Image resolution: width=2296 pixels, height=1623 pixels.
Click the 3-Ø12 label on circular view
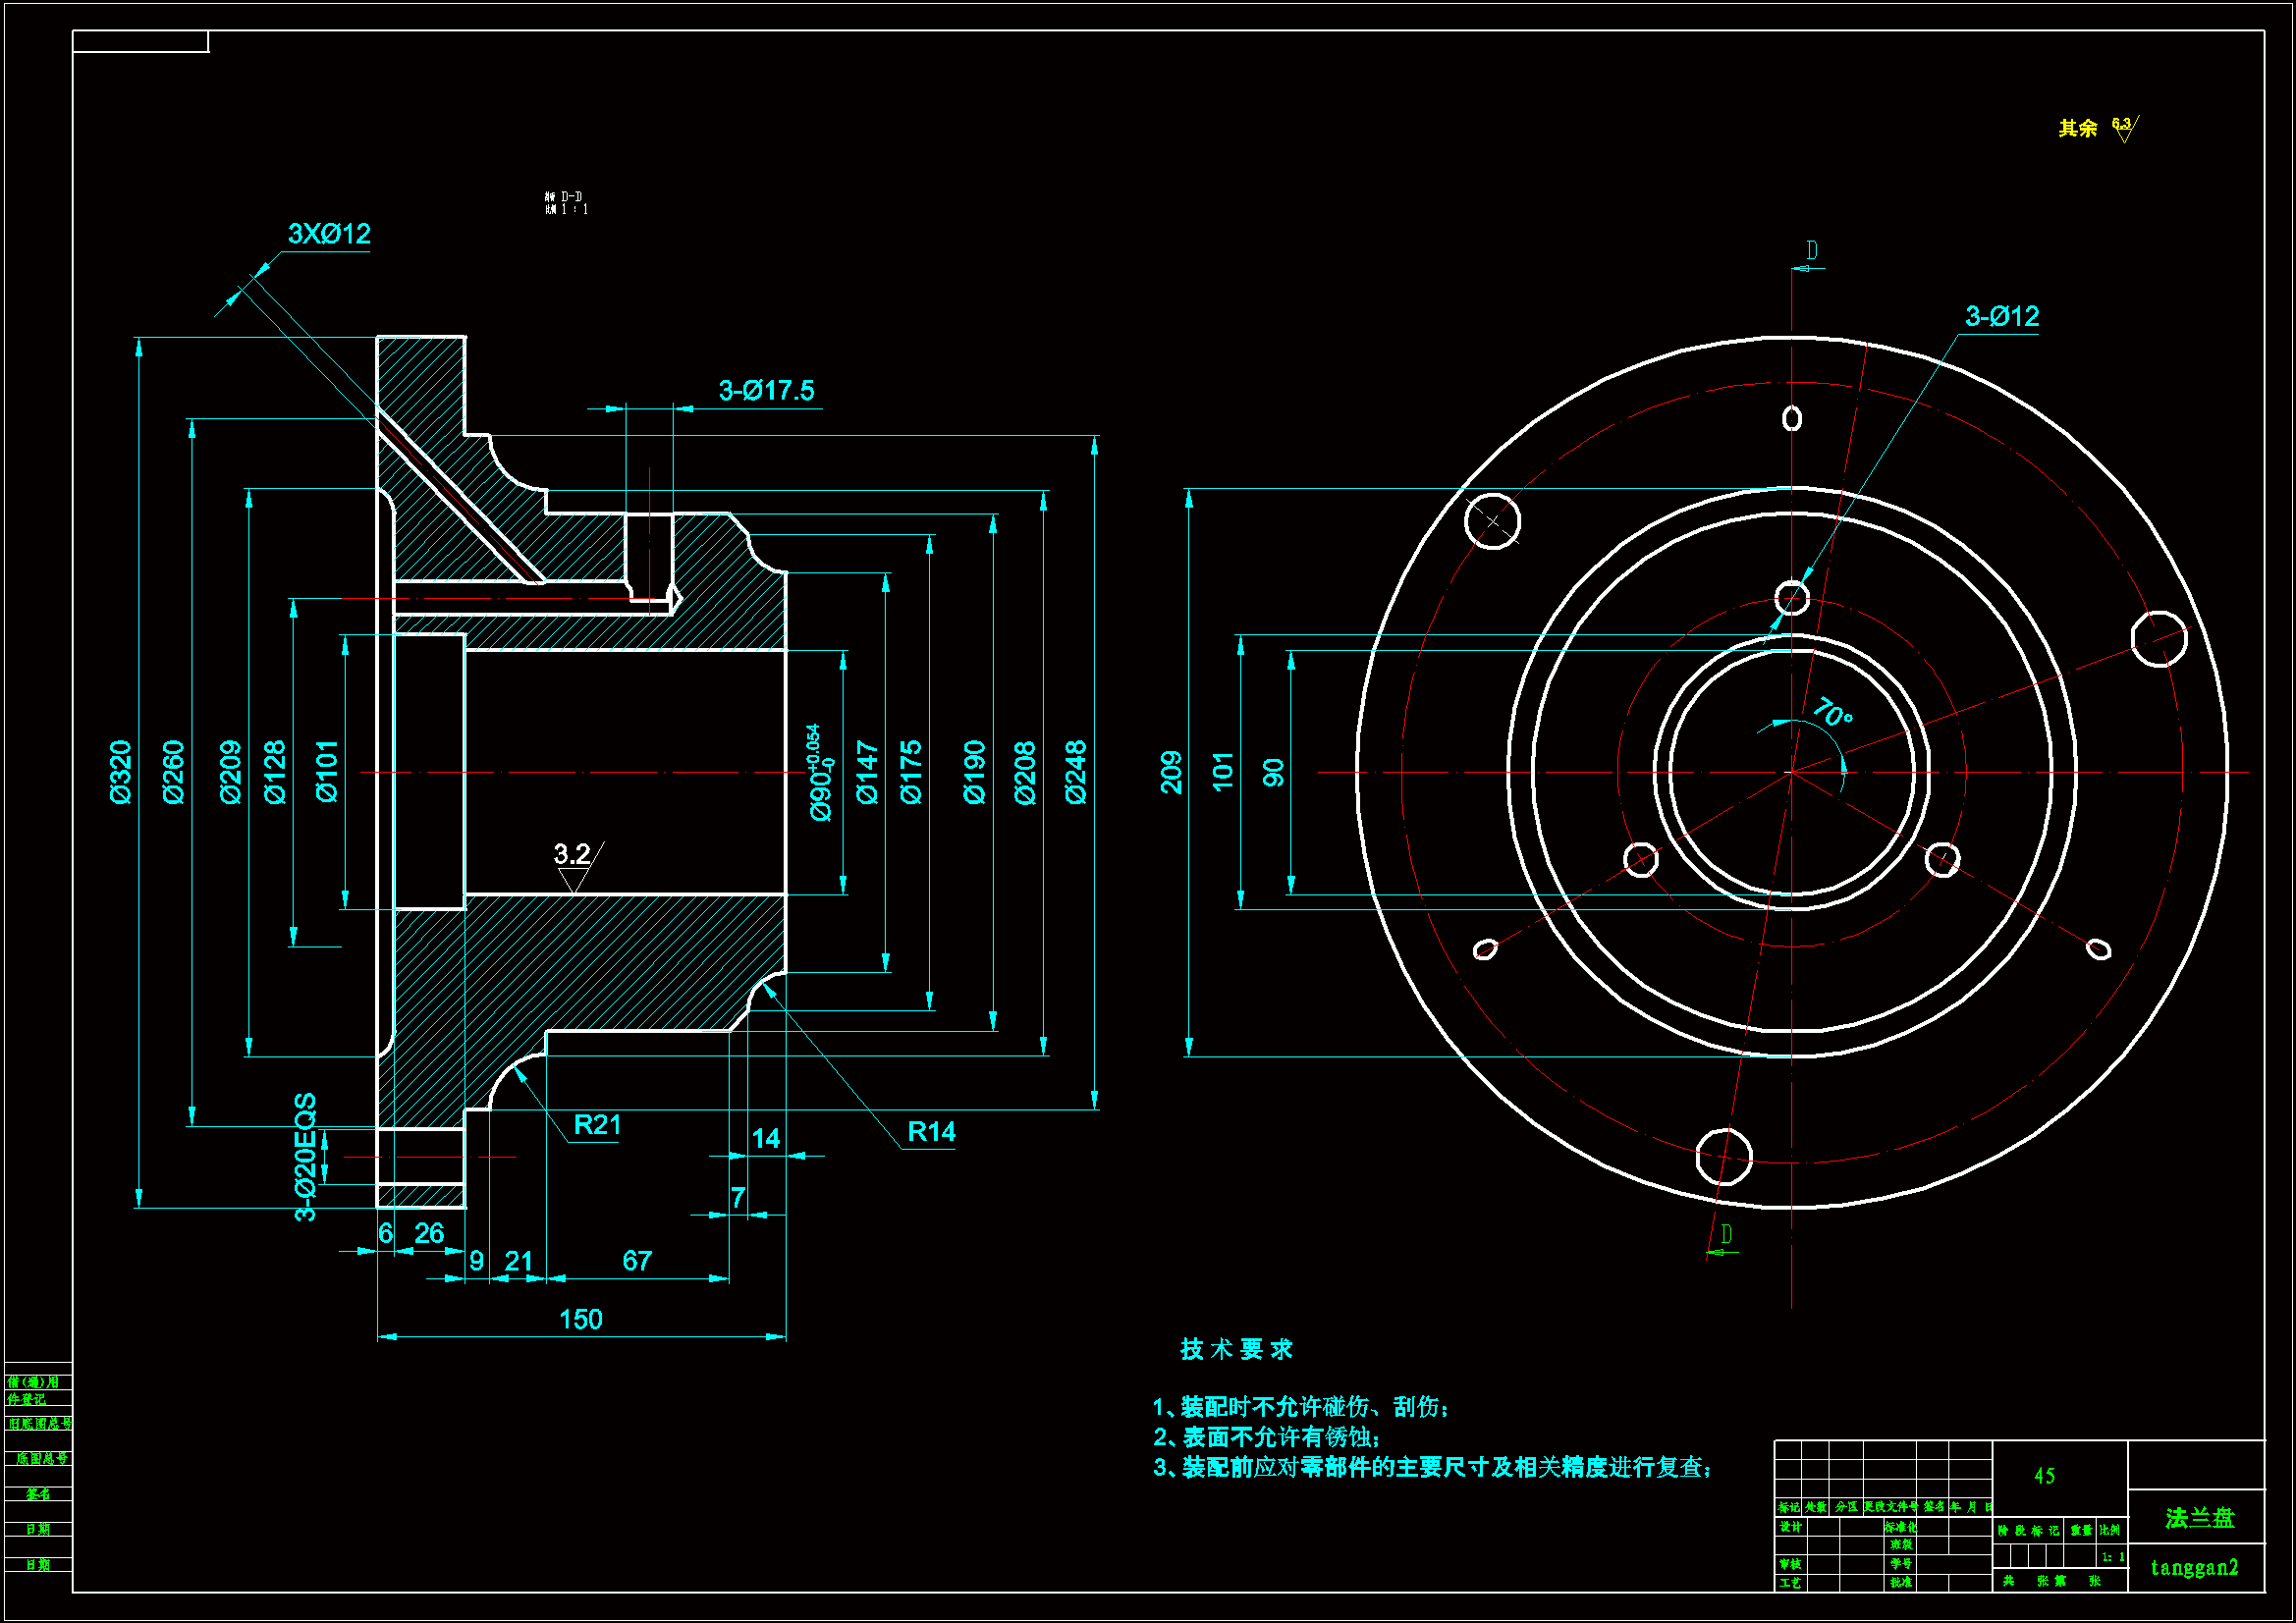(2001, 317)
